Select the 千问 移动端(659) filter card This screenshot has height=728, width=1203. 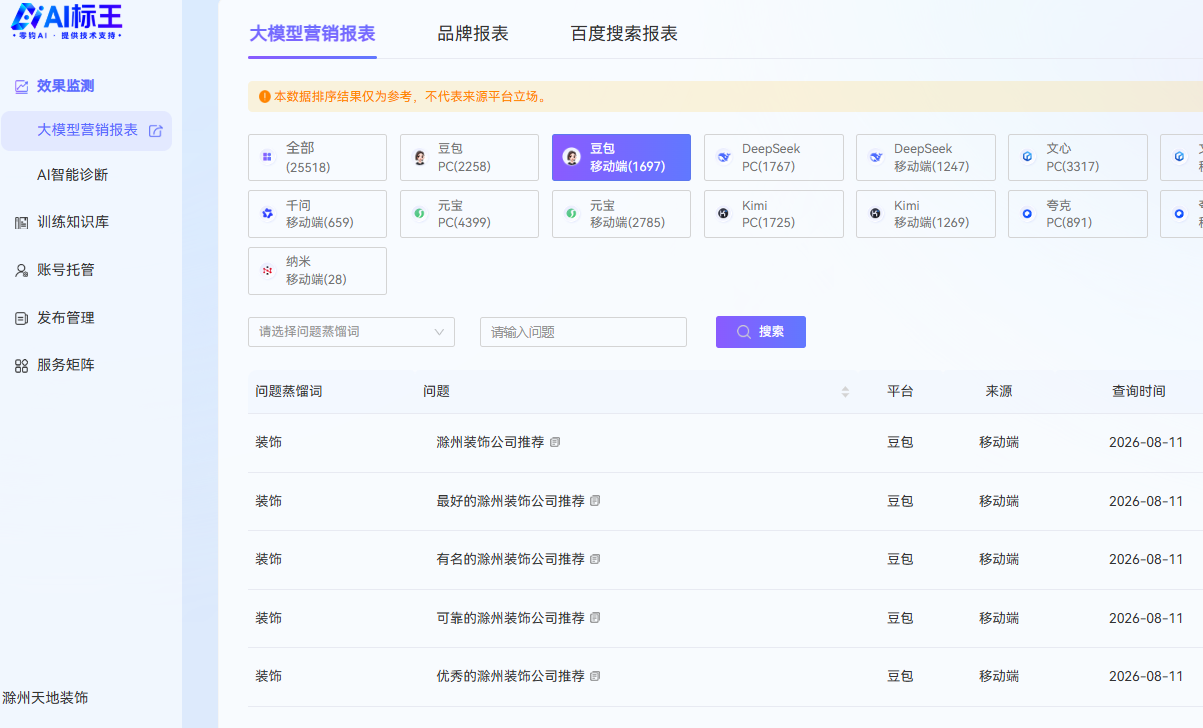(x=317, y=214)
